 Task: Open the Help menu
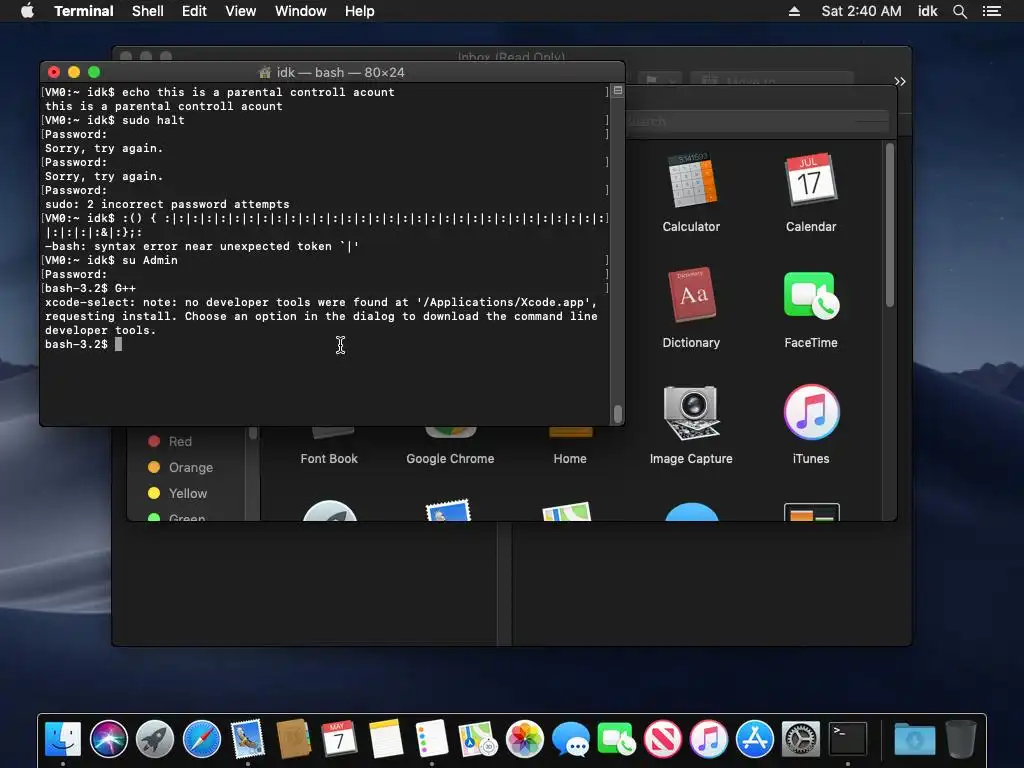[360, 11]
